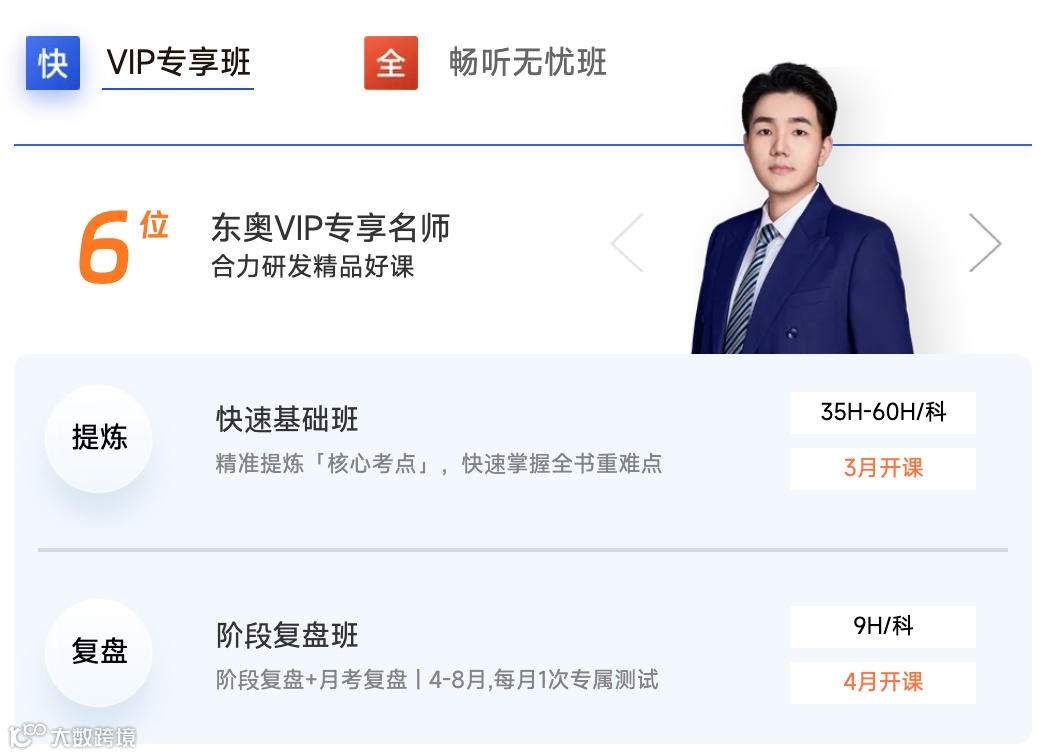1048x756 pixels.
Task: Click the red 全 badge icon
Action: tap(391, 63)
